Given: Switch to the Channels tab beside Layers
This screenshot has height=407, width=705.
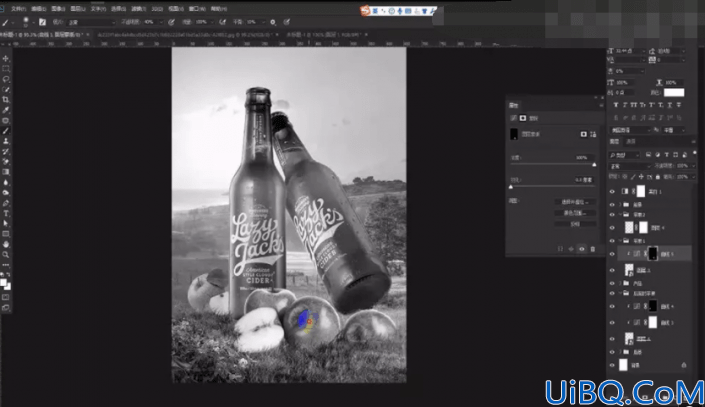Looking at the screenshot, I should (x=631, y=142).
